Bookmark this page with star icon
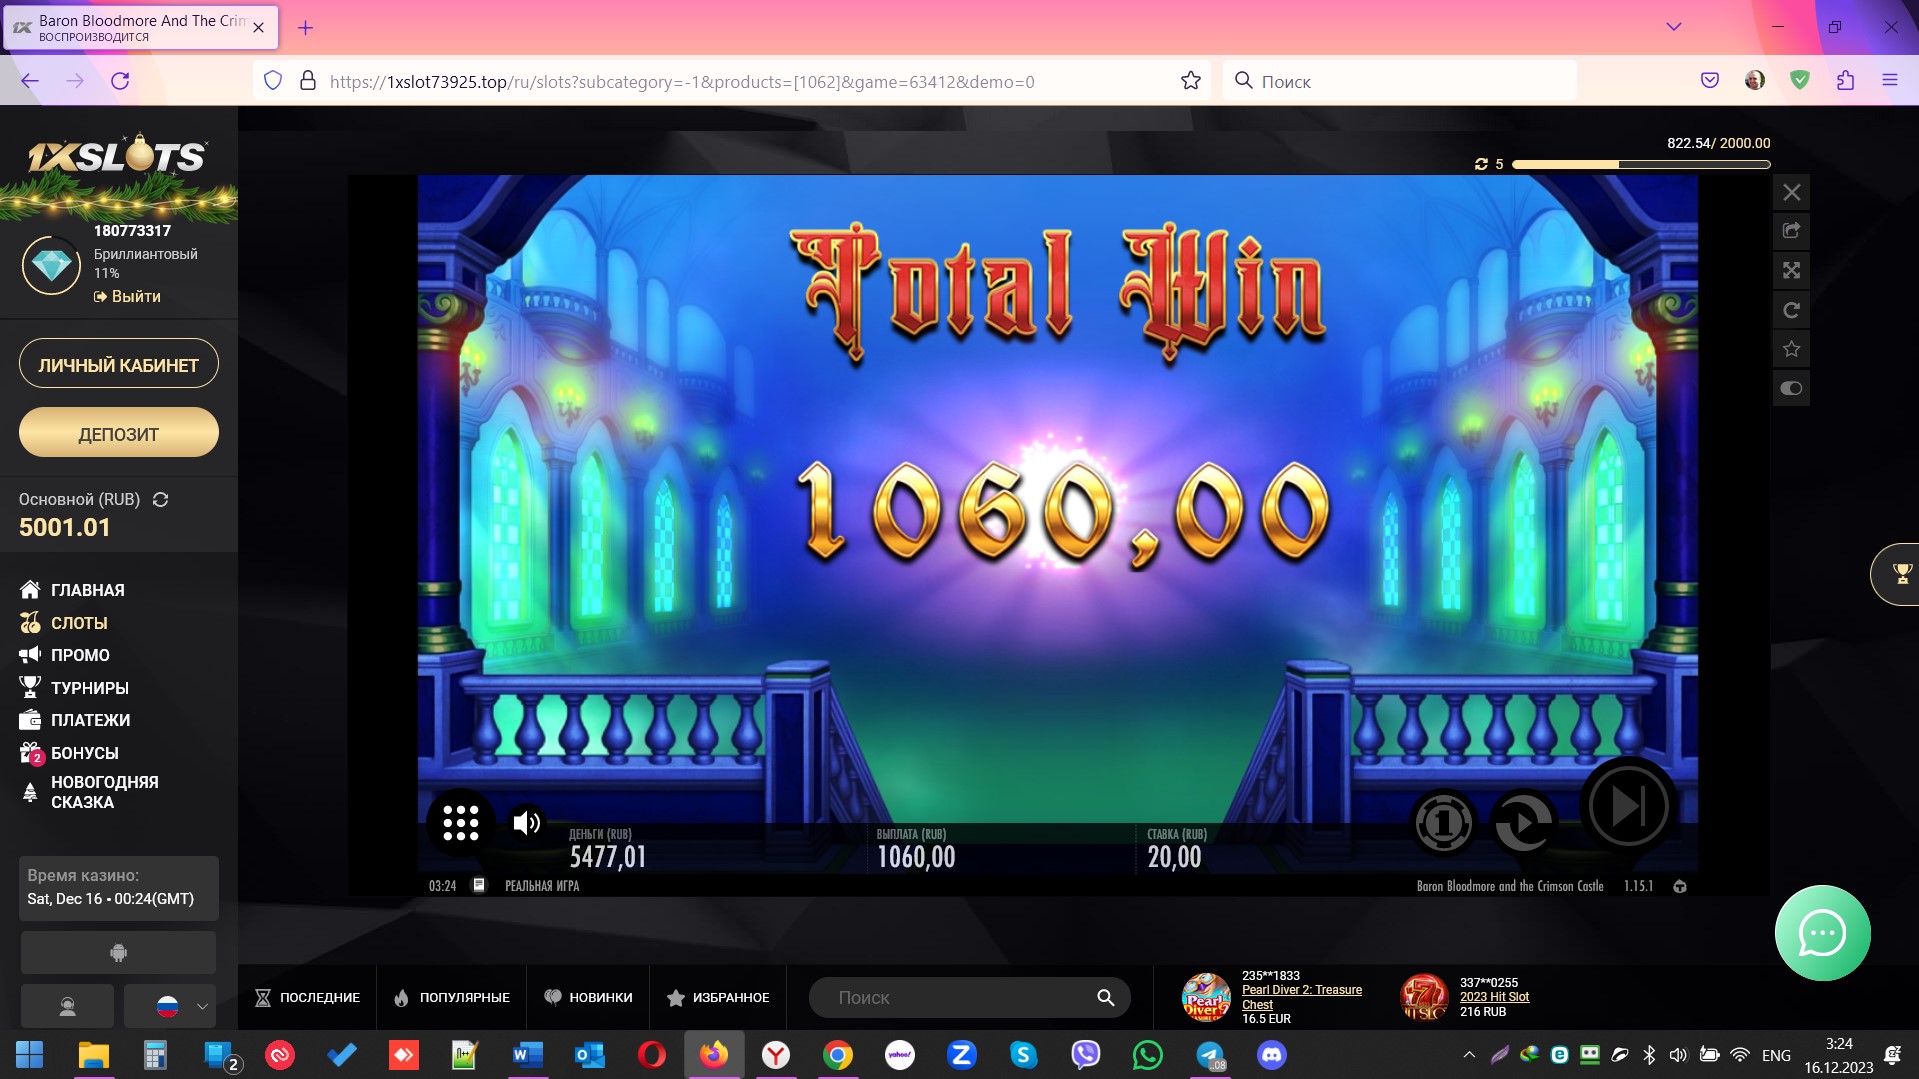The height and width of the screenshot is (1079, 1919). point(1190,81)
